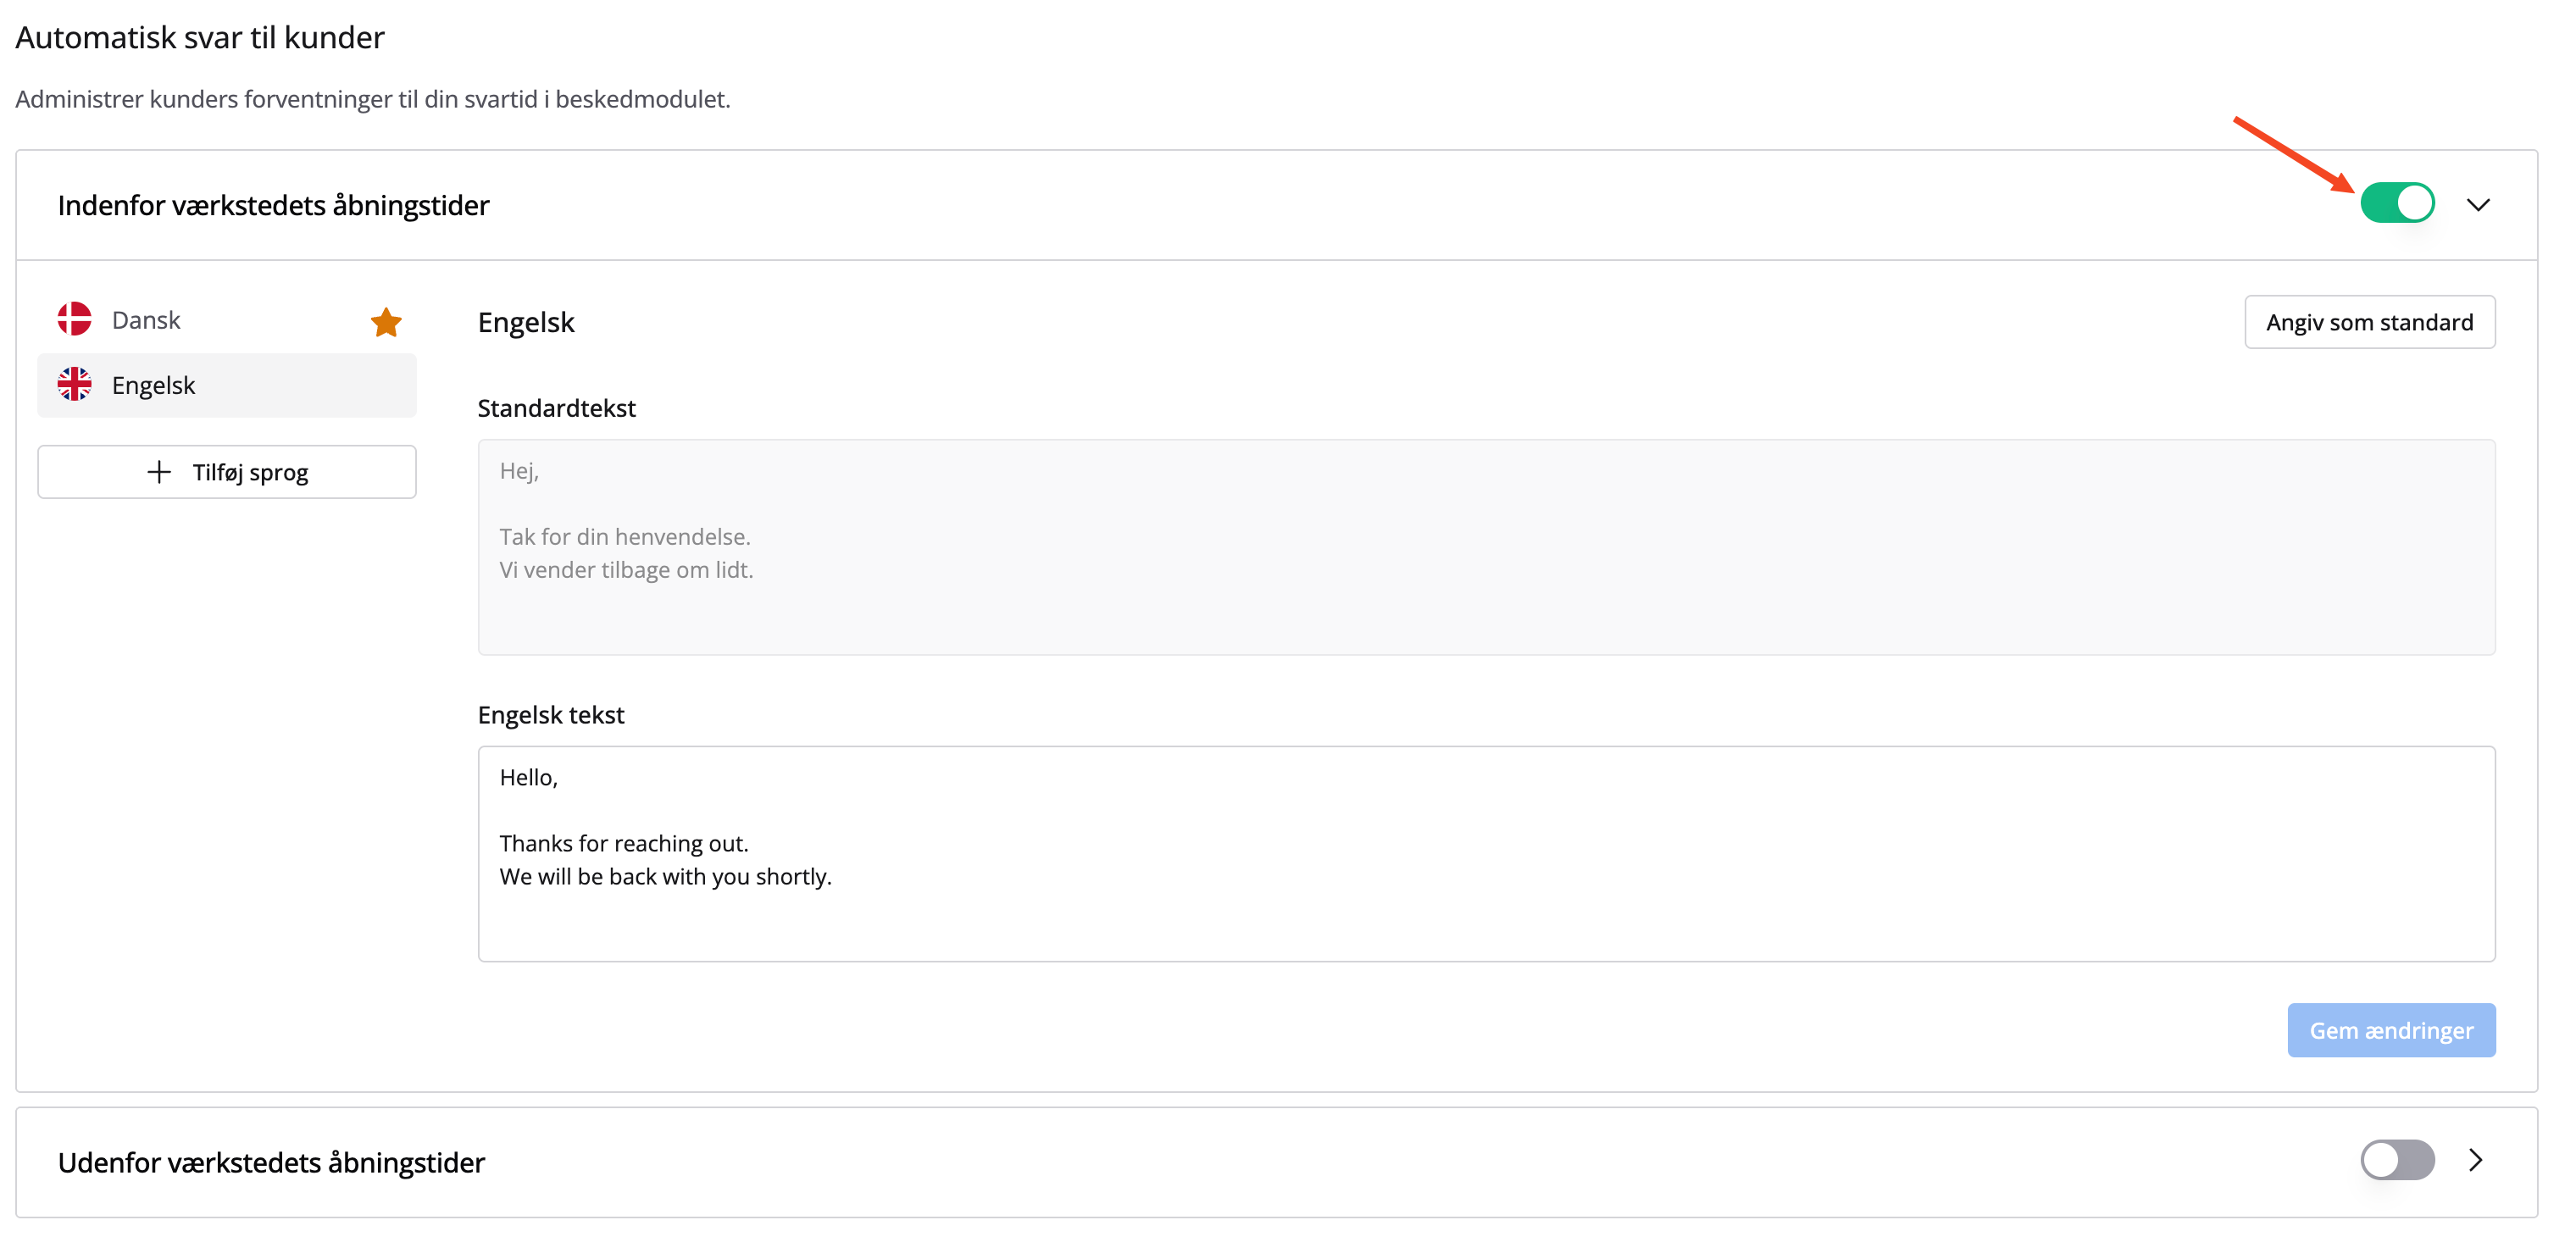Enable the Udenfor værkstedets åbningstider toggle
The image size is (2576, 1259).
(x=2396, y=1160)
